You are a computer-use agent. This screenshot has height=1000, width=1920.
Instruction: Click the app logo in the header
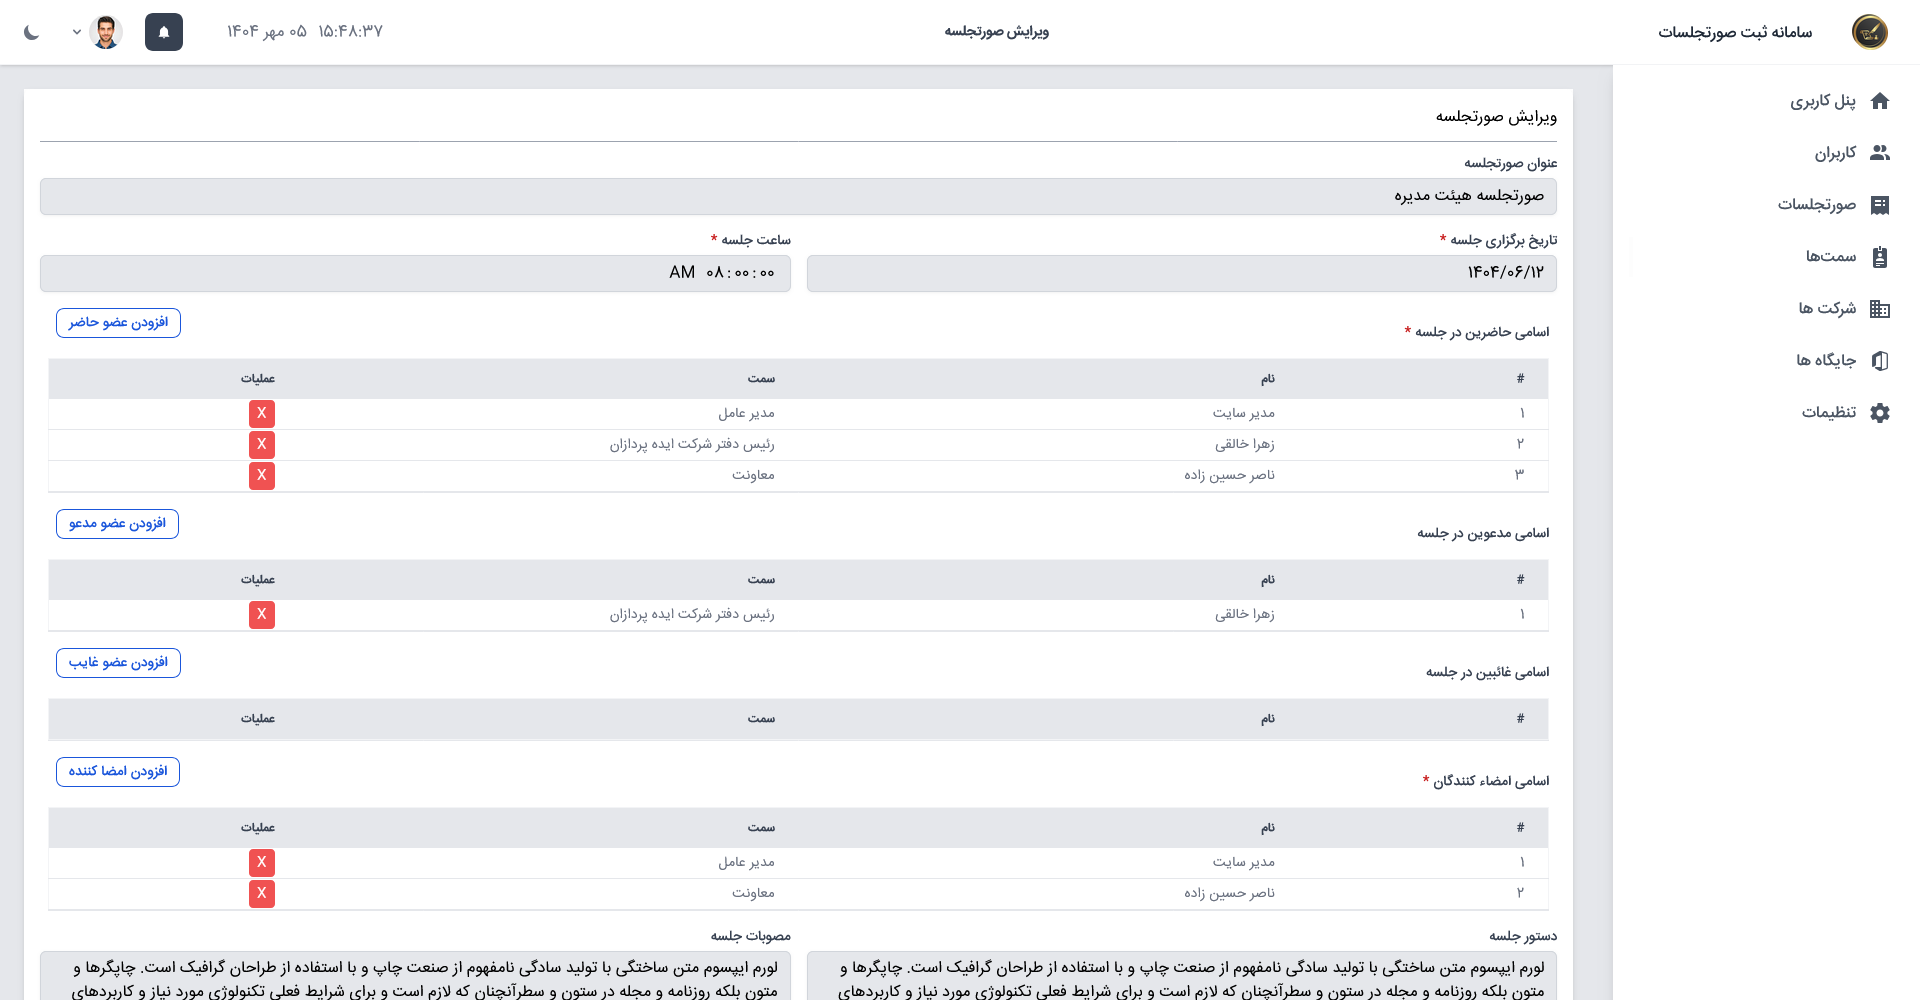pyautogui.click(x=1869, y=32)
